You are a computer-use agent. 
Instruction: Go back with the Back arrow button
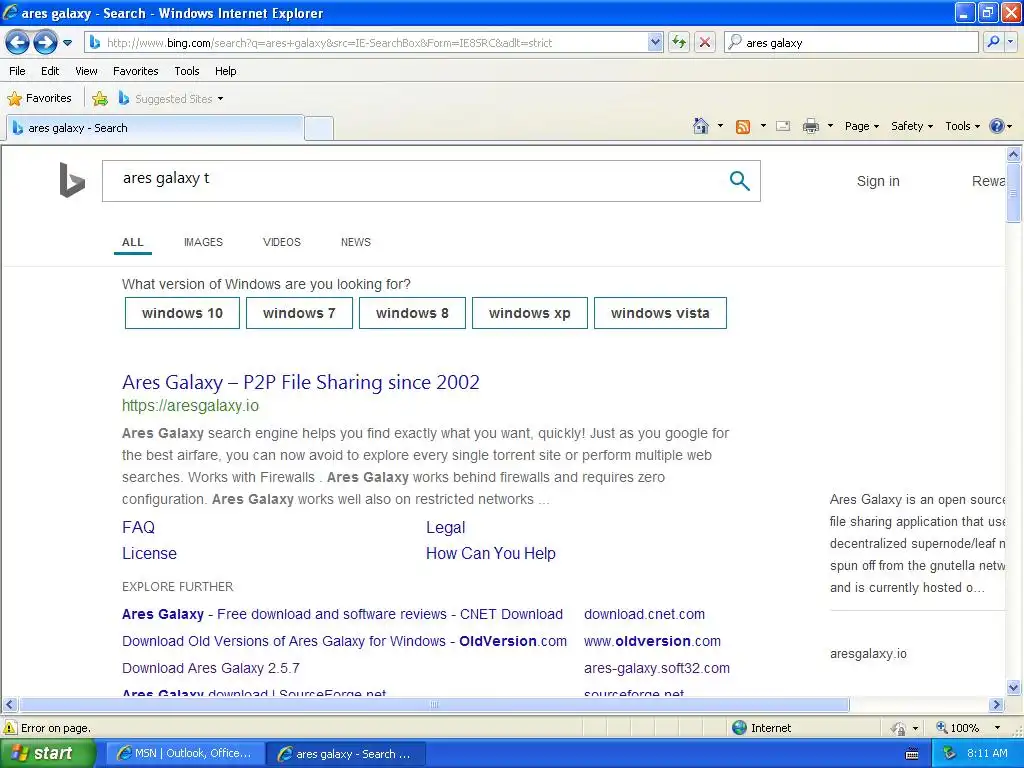[x=18, y=42]
